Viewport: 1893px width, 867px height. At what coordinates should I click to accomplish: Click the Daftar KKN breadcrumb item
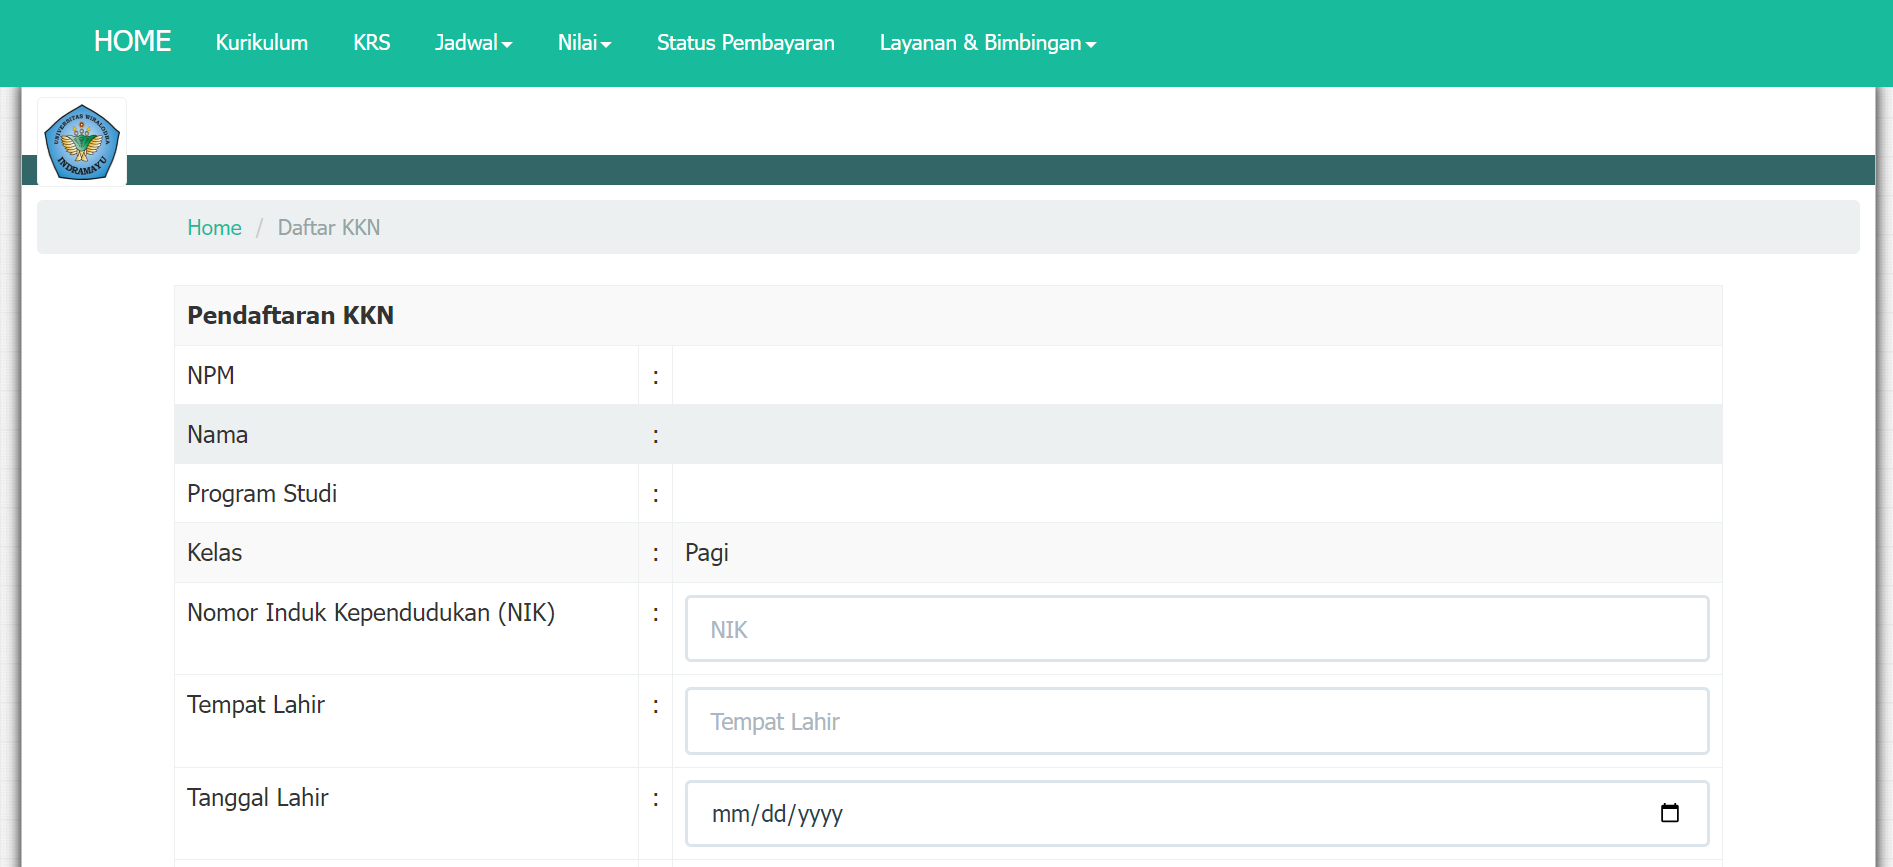[x=328, y=228]
